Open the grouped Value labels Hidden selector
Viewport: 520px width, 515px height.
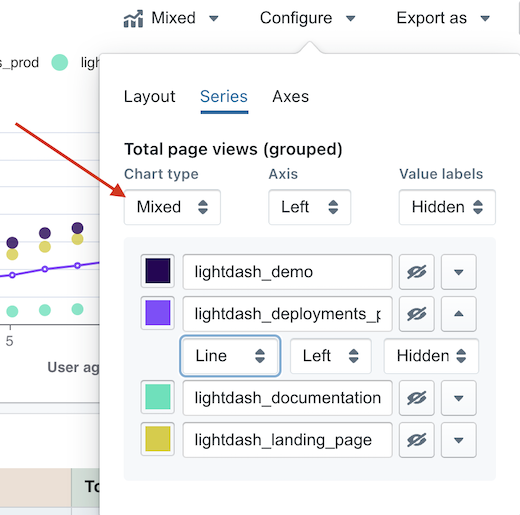click(447, 207)
